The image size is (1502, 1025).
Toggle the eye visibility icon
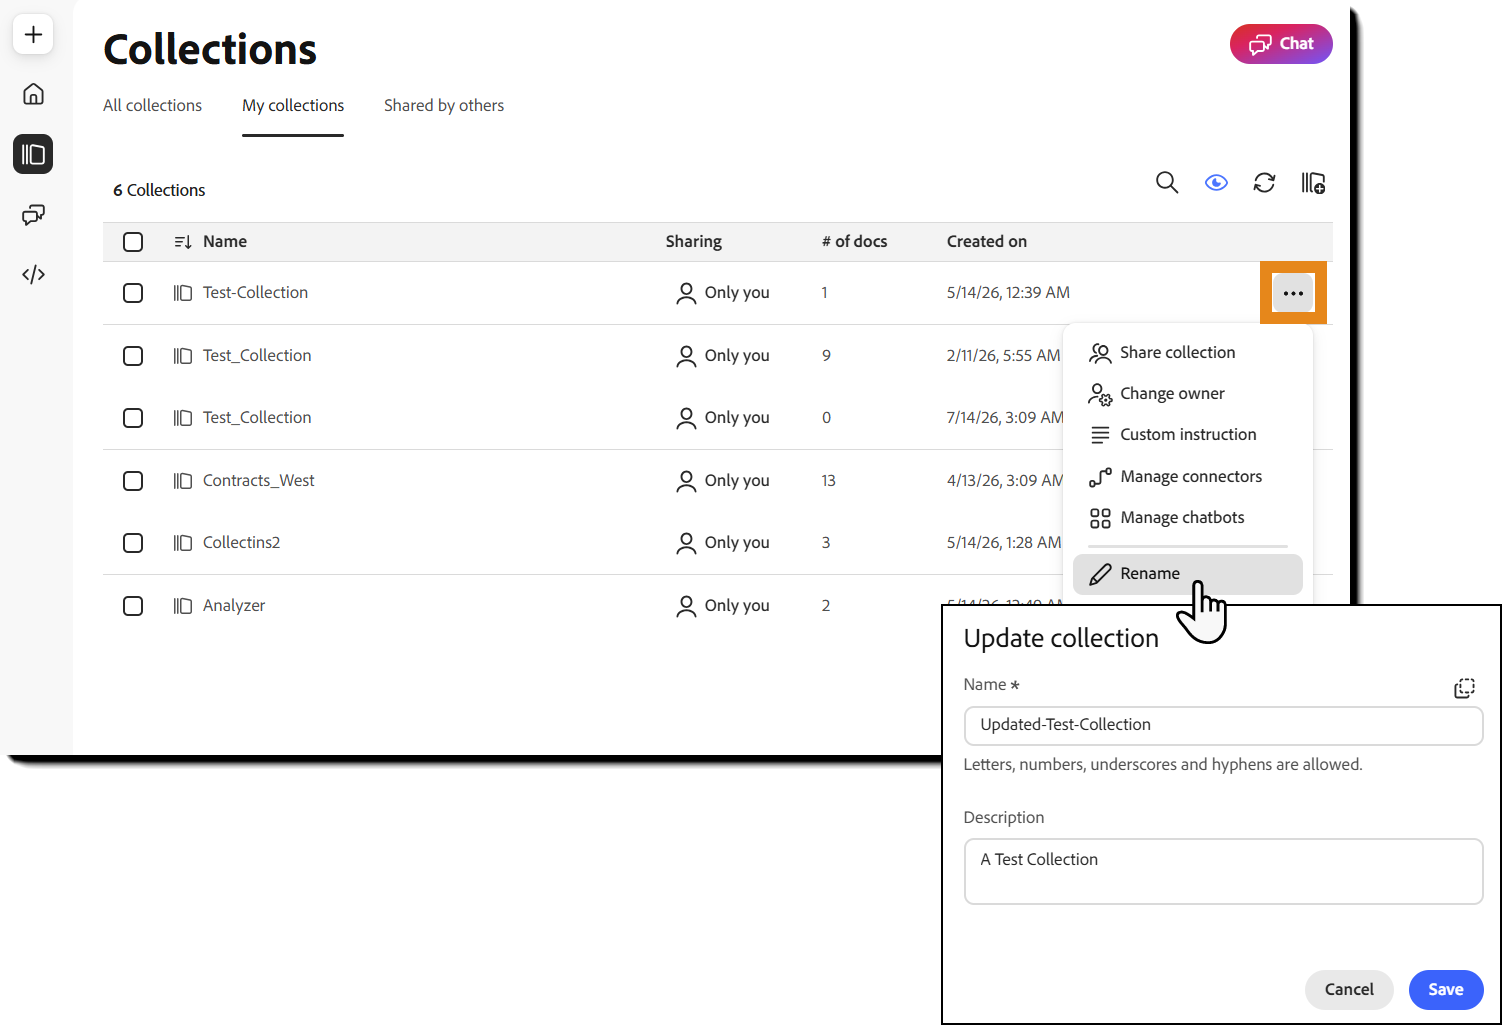[x=1216, y=183]
